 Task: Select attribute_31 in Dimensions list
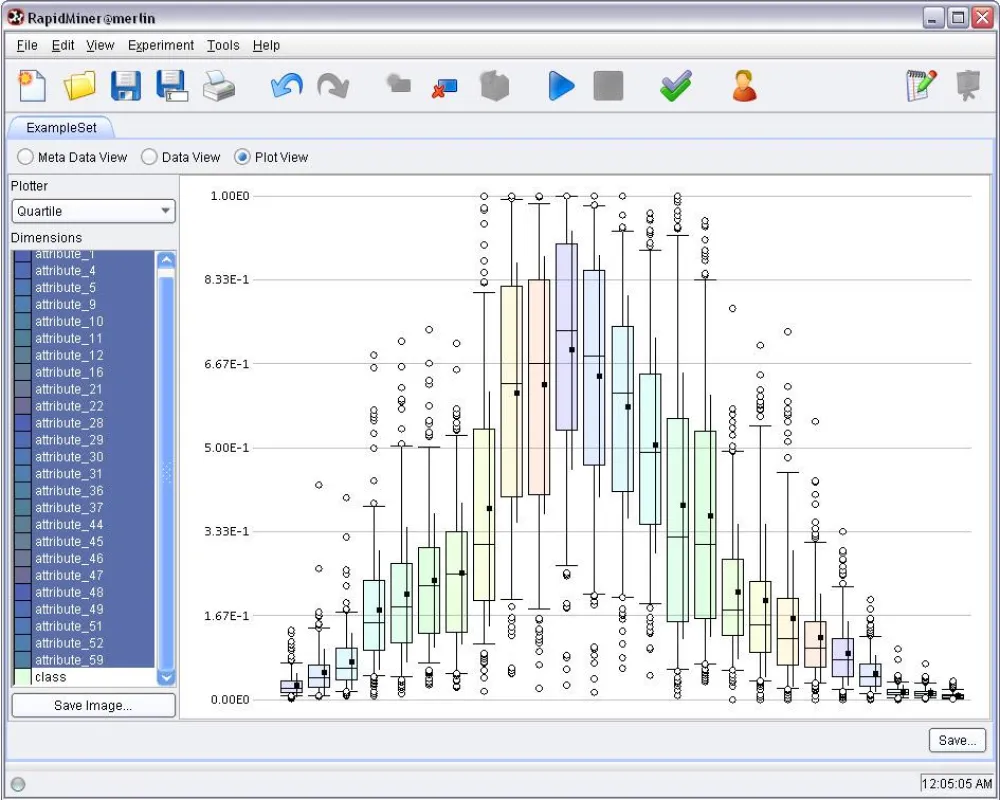(84, 473)
